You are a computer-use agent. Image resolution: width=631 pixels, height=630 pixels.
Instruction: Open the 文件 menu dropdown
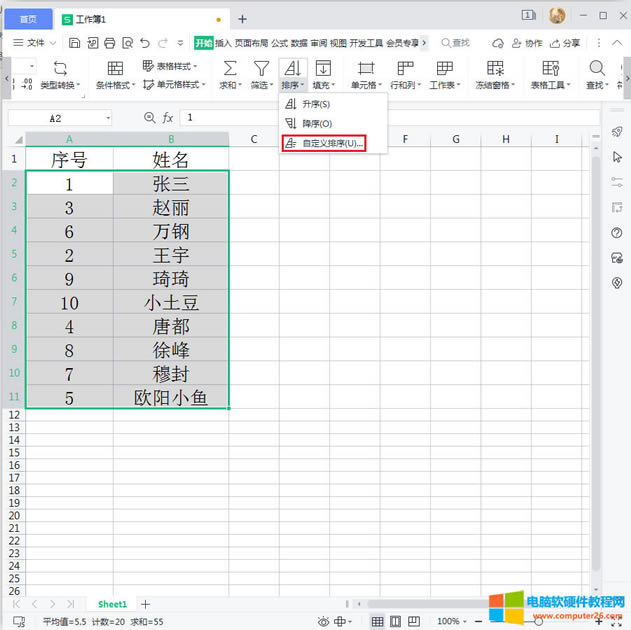35,43
